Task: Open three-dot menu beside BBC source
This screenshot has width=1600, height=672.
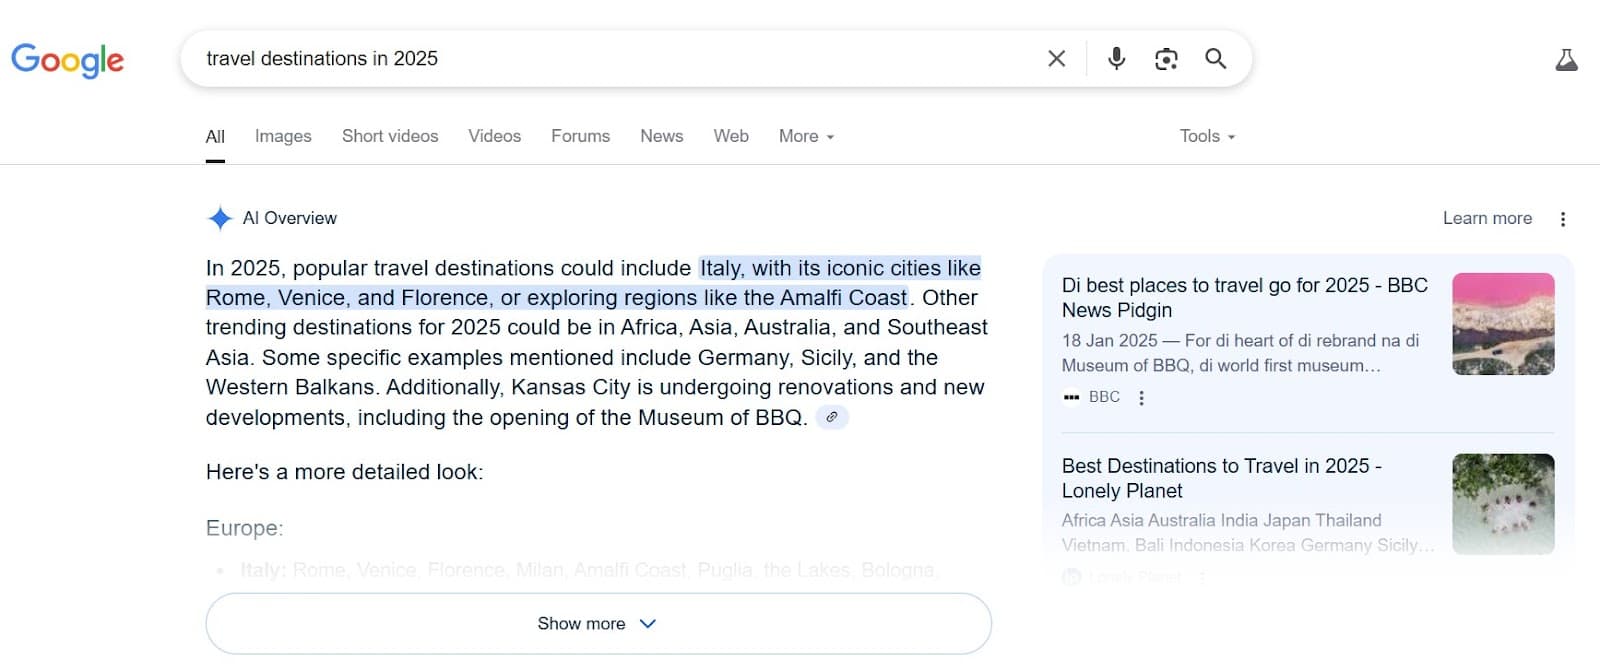Action: [1141, 397]
